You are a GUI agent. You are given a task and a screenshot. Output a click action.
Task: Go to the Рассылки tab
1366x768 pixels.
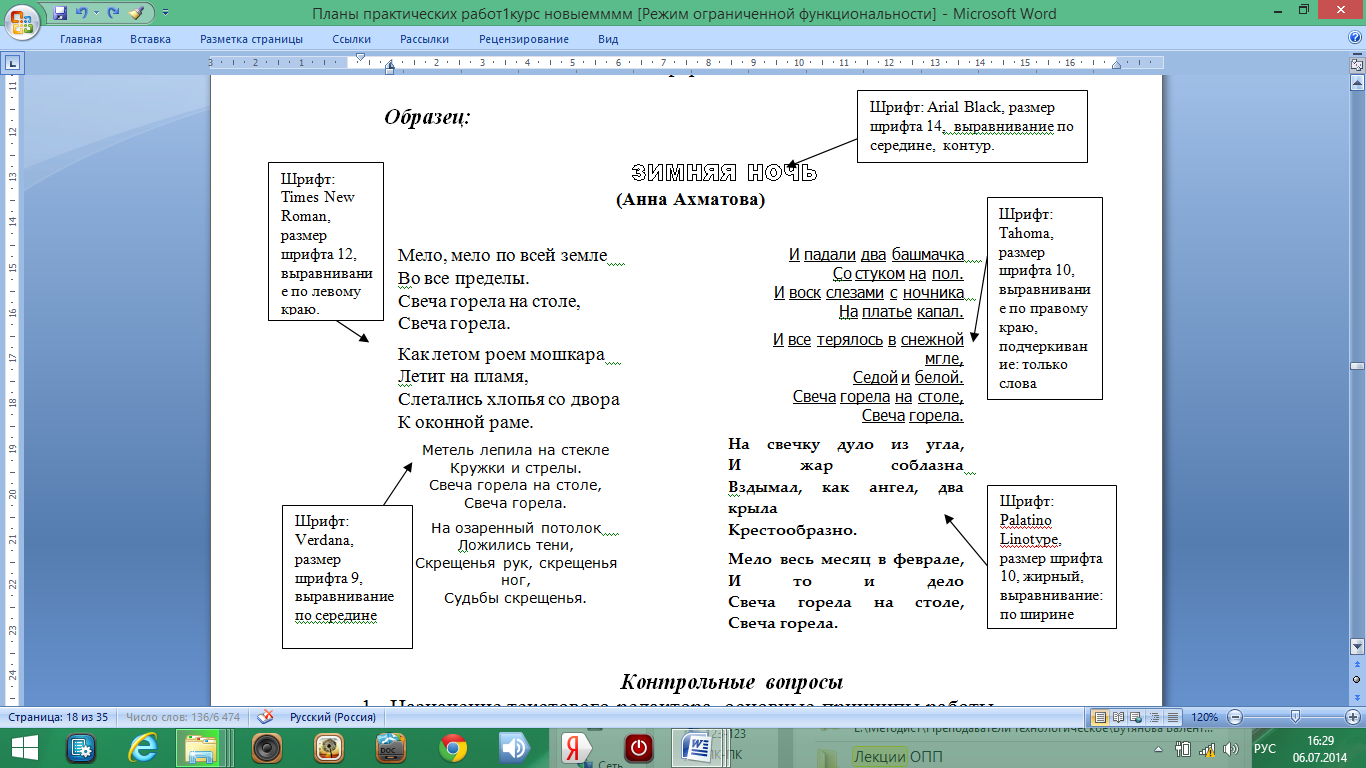click(x=425, y=39)
